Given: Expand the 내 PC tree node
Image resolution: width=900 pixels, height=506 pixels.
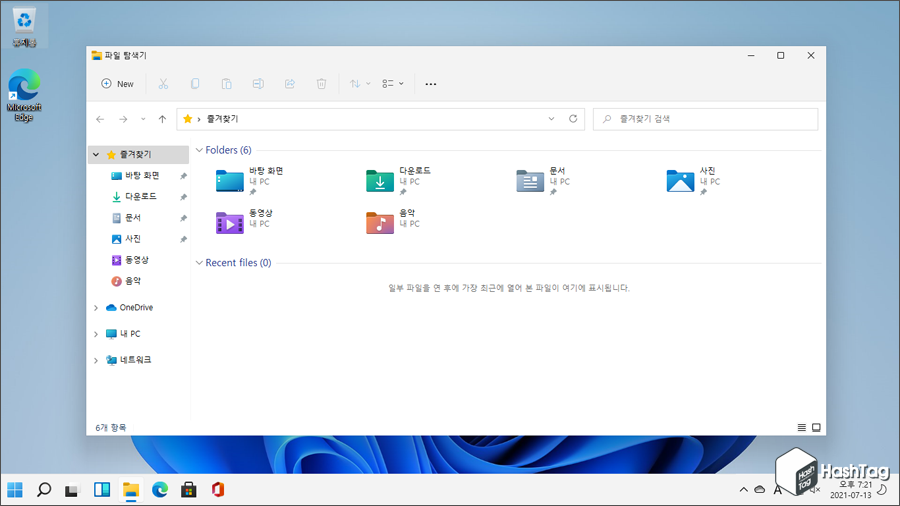Looking at the screenshot, I should [x=96, y=334].
